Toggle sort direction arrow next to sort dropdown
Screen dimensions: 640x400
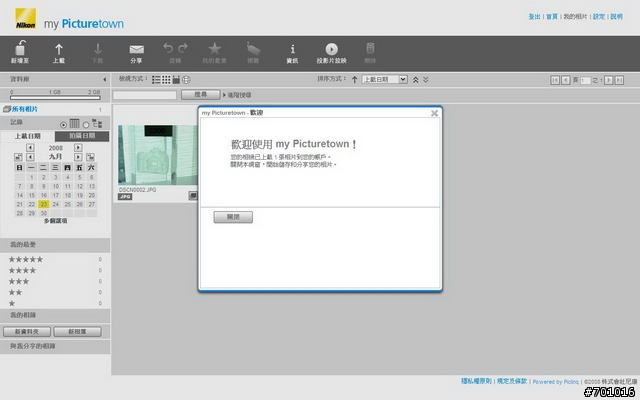355,80
